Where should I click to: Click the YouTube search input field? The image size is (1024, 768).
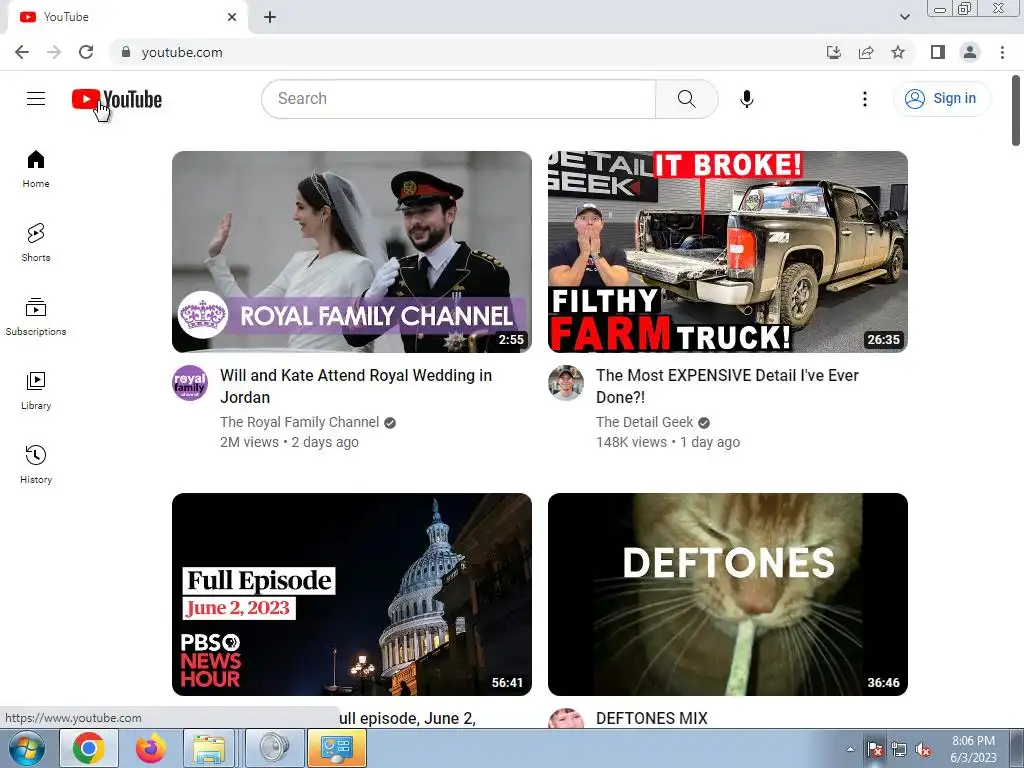(458, 99)
